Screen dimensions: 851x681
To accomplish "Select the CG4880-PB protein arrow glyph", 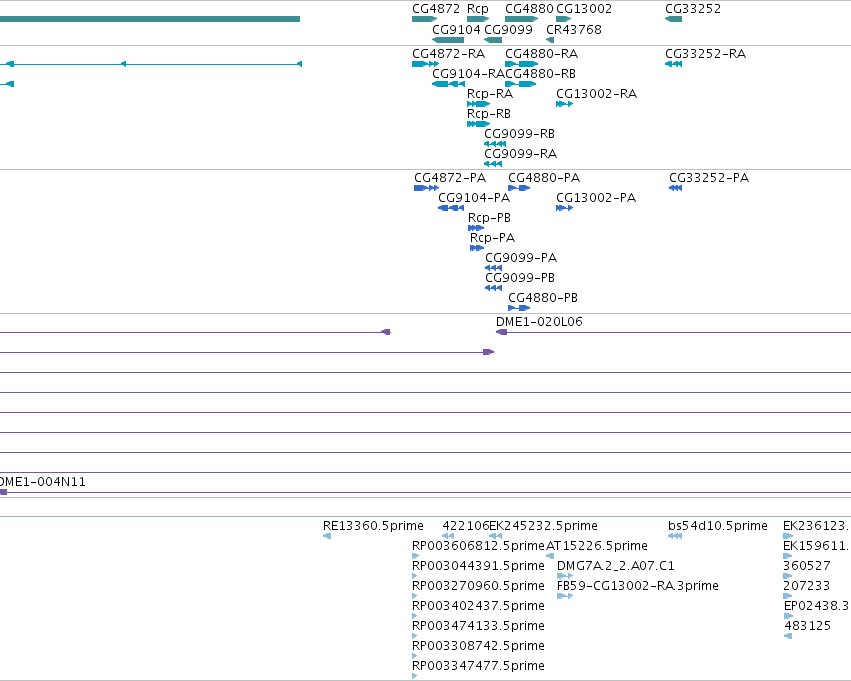I will tap(519, 308).
